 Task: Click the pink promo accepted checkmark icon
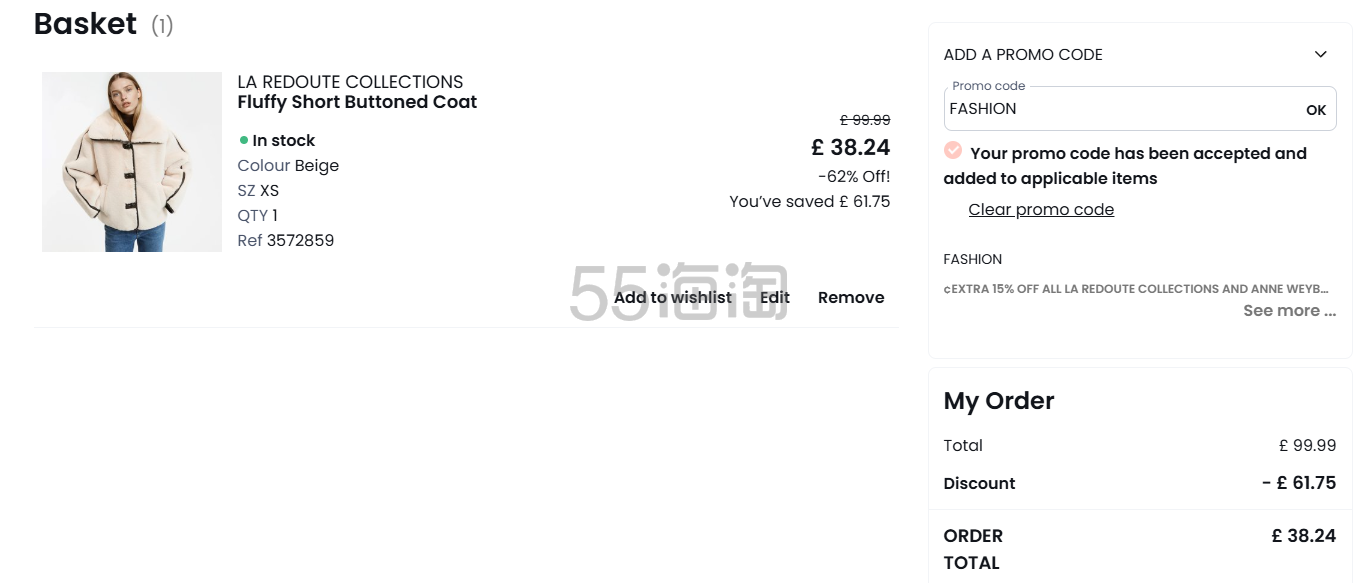953,151
